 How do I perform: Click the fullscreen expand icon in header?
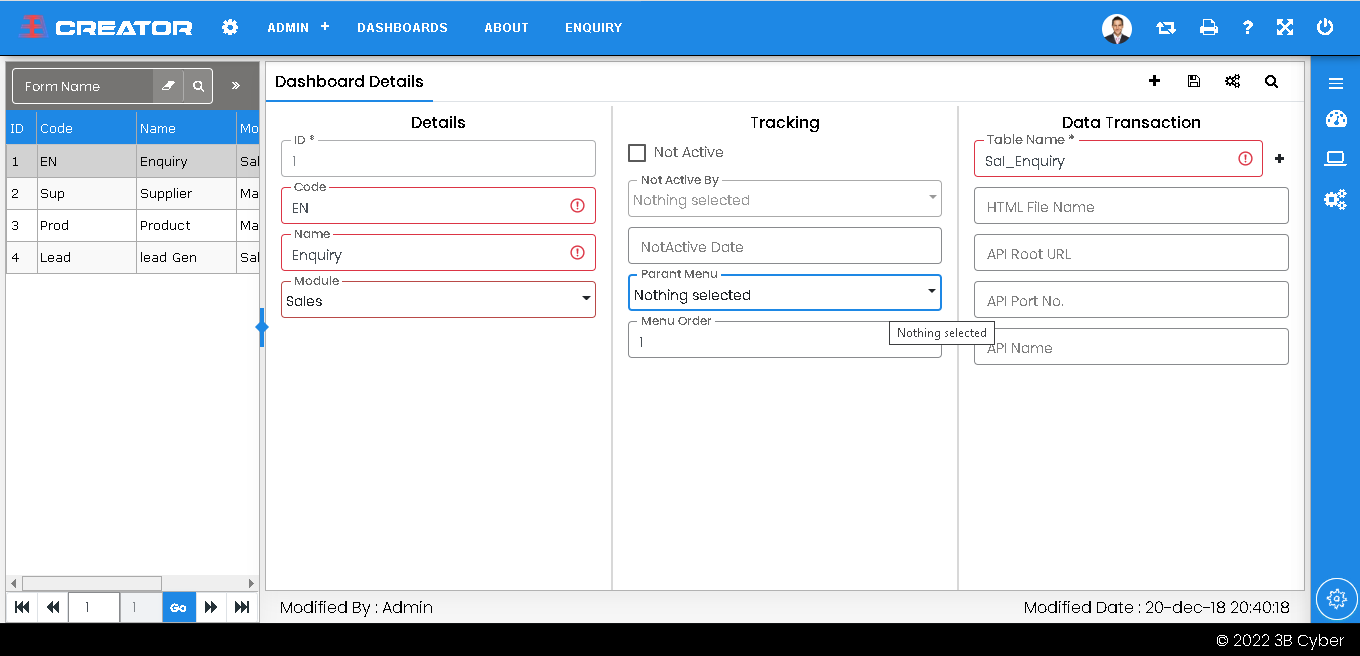click(x=1285, y=28)
